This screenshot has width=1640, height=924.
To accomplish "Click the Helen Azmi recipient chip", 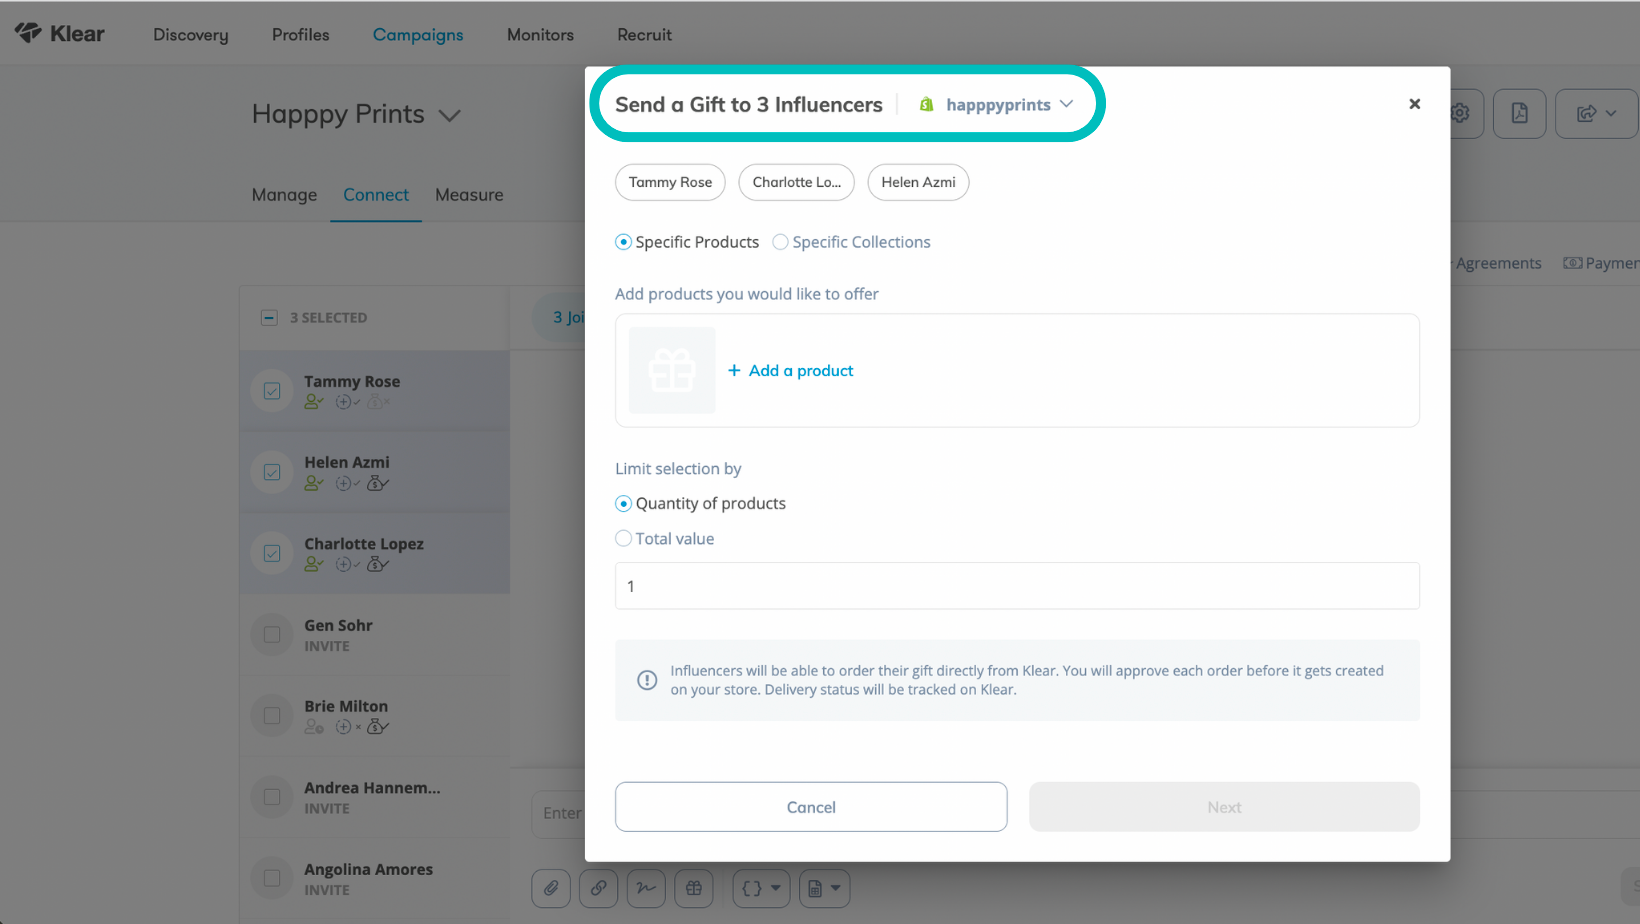I will 918,182.
